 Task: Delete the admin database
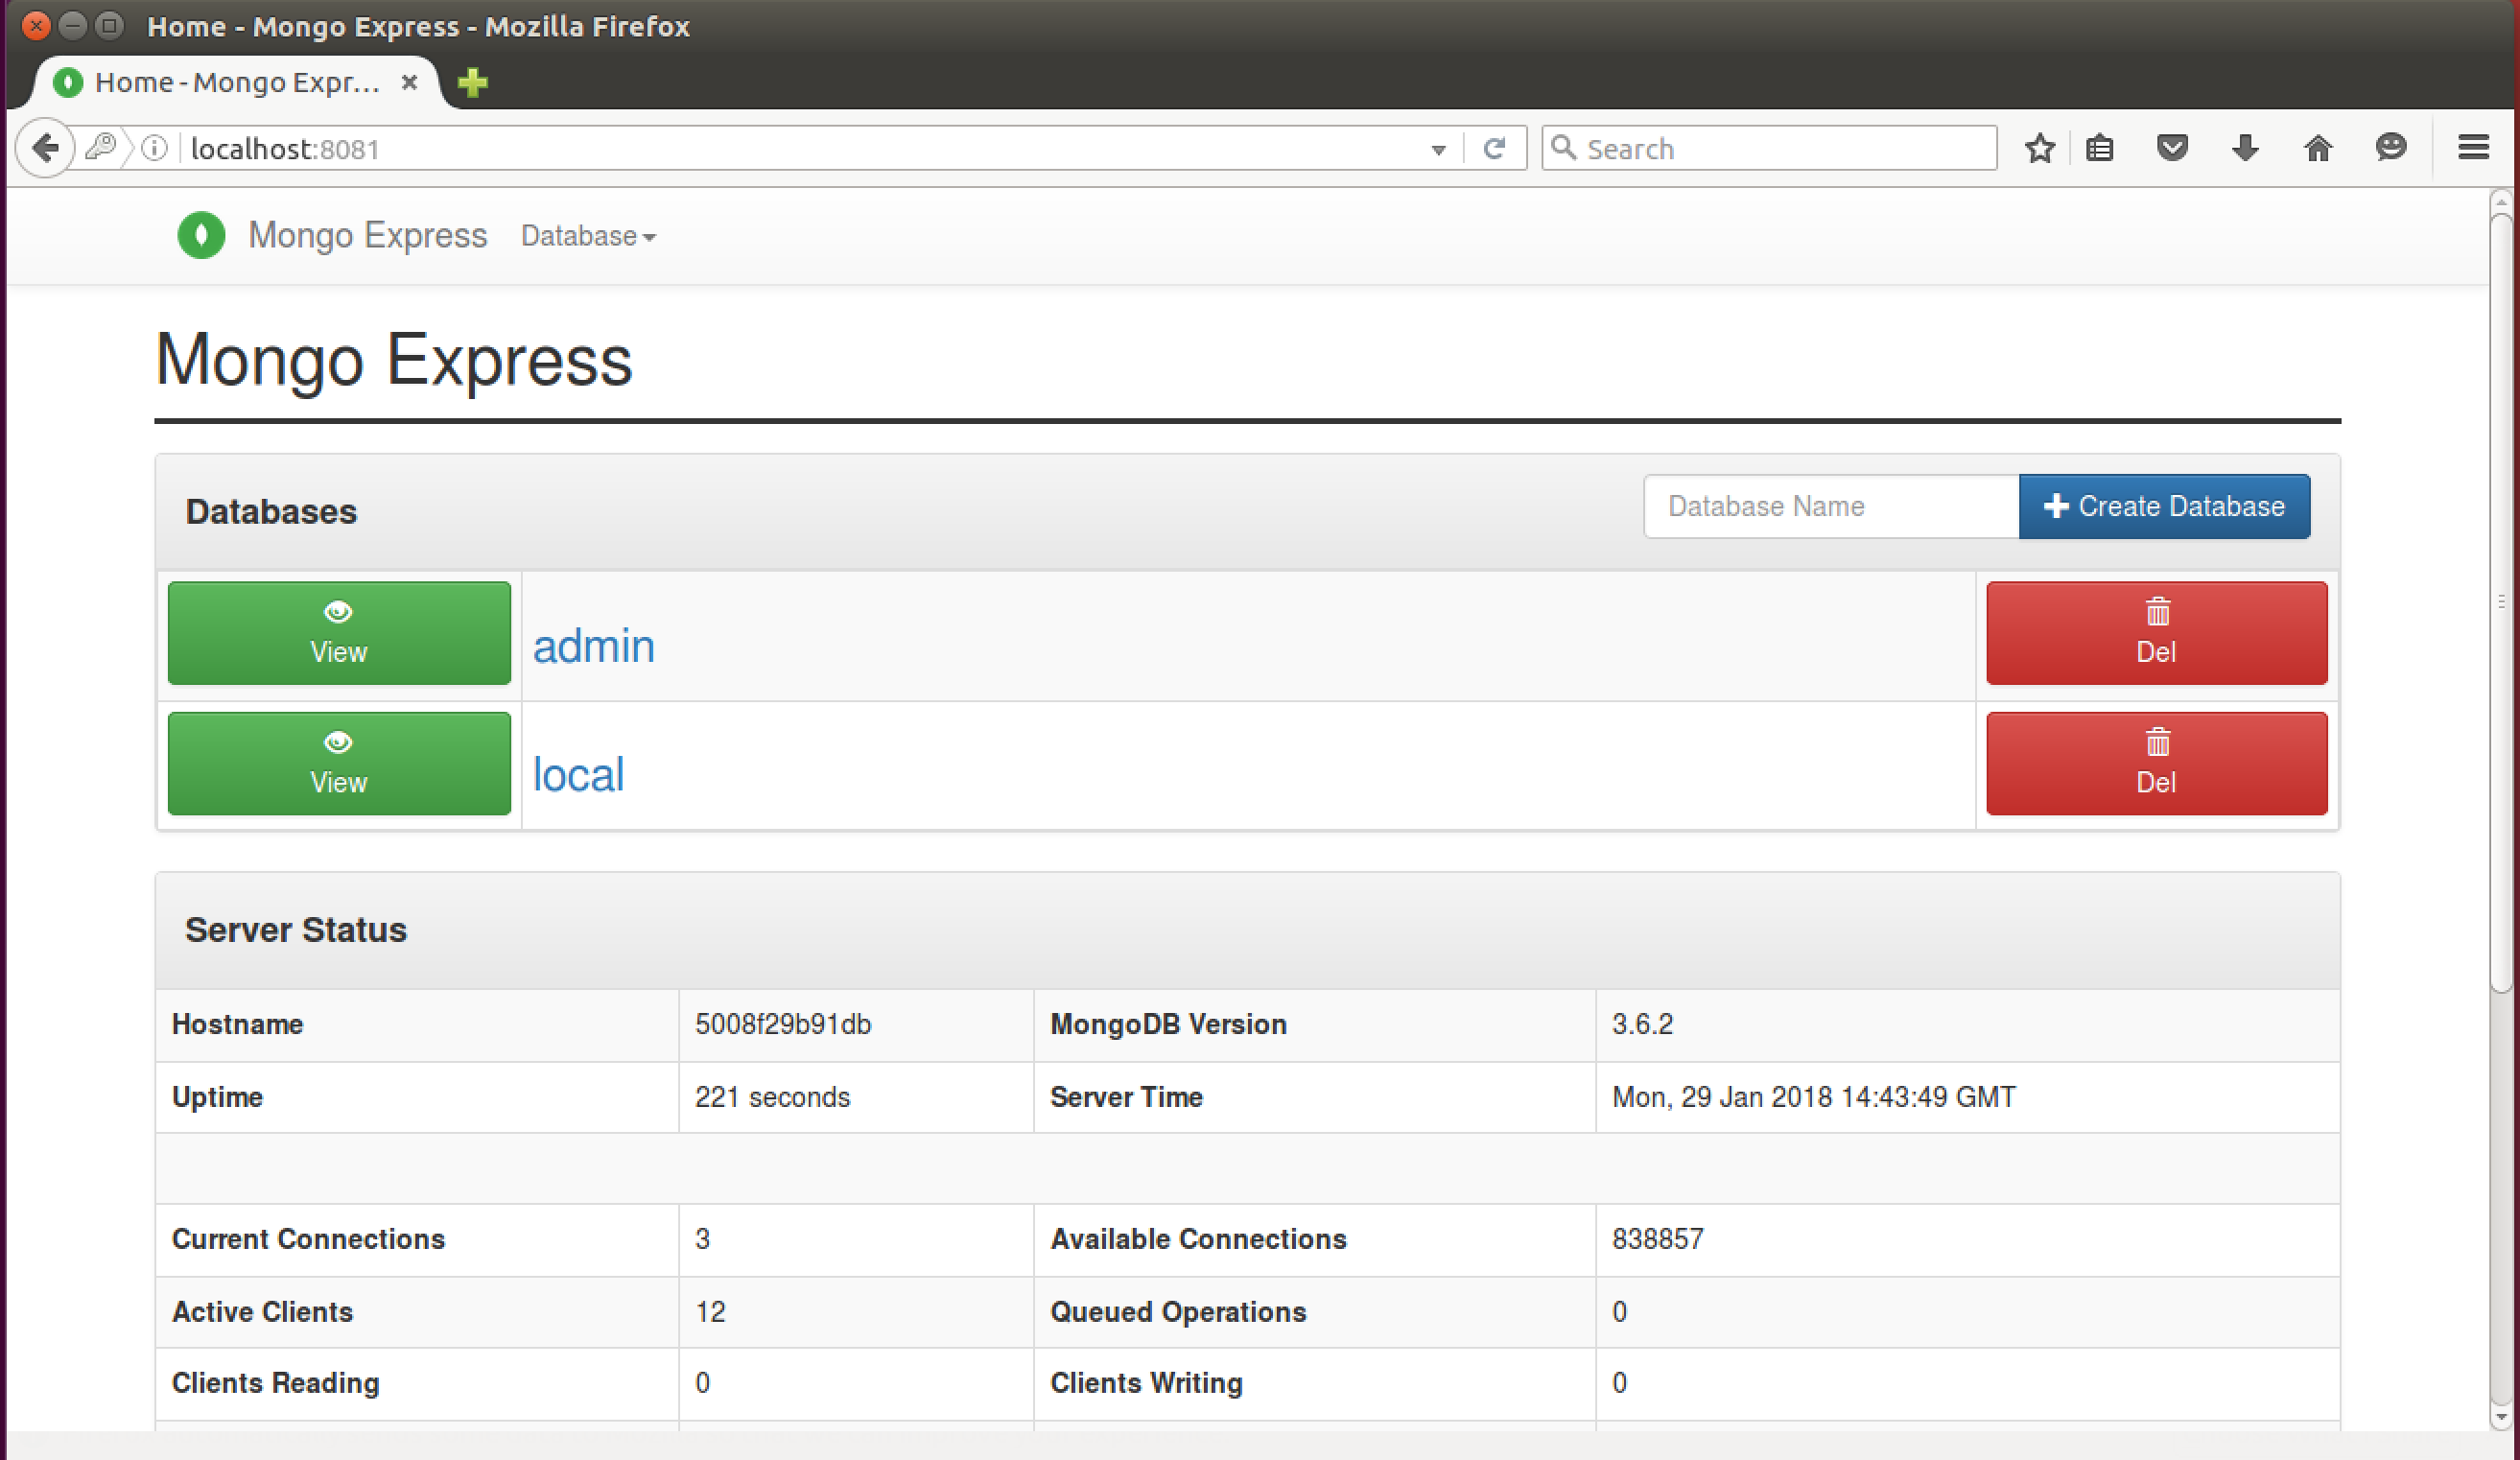(2156, 633)
